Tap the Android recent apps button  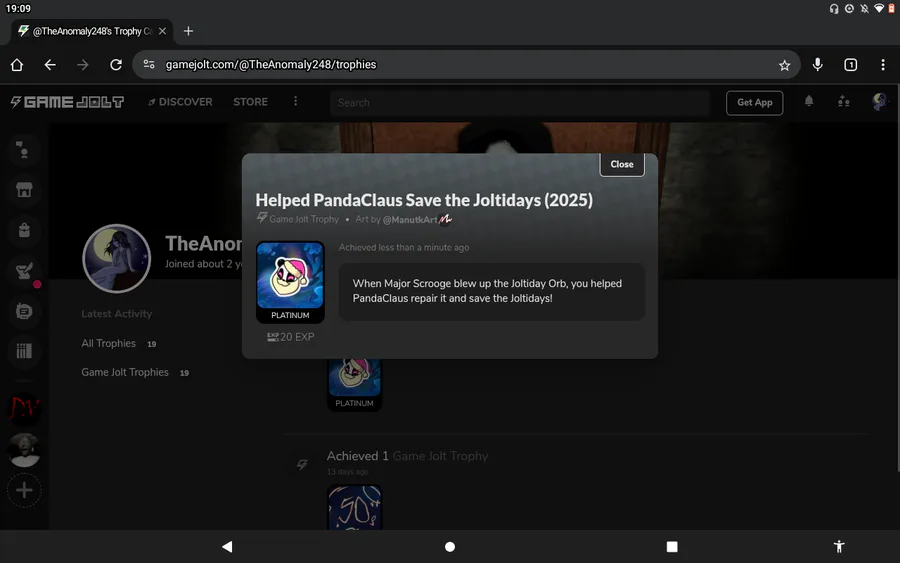point(672,547)
